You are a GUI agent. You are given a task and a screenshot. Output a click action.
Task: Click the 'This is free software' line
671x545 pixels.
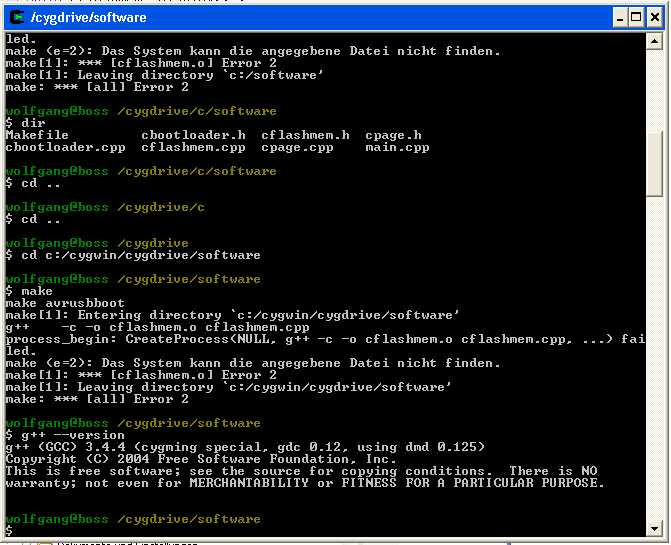302,471
